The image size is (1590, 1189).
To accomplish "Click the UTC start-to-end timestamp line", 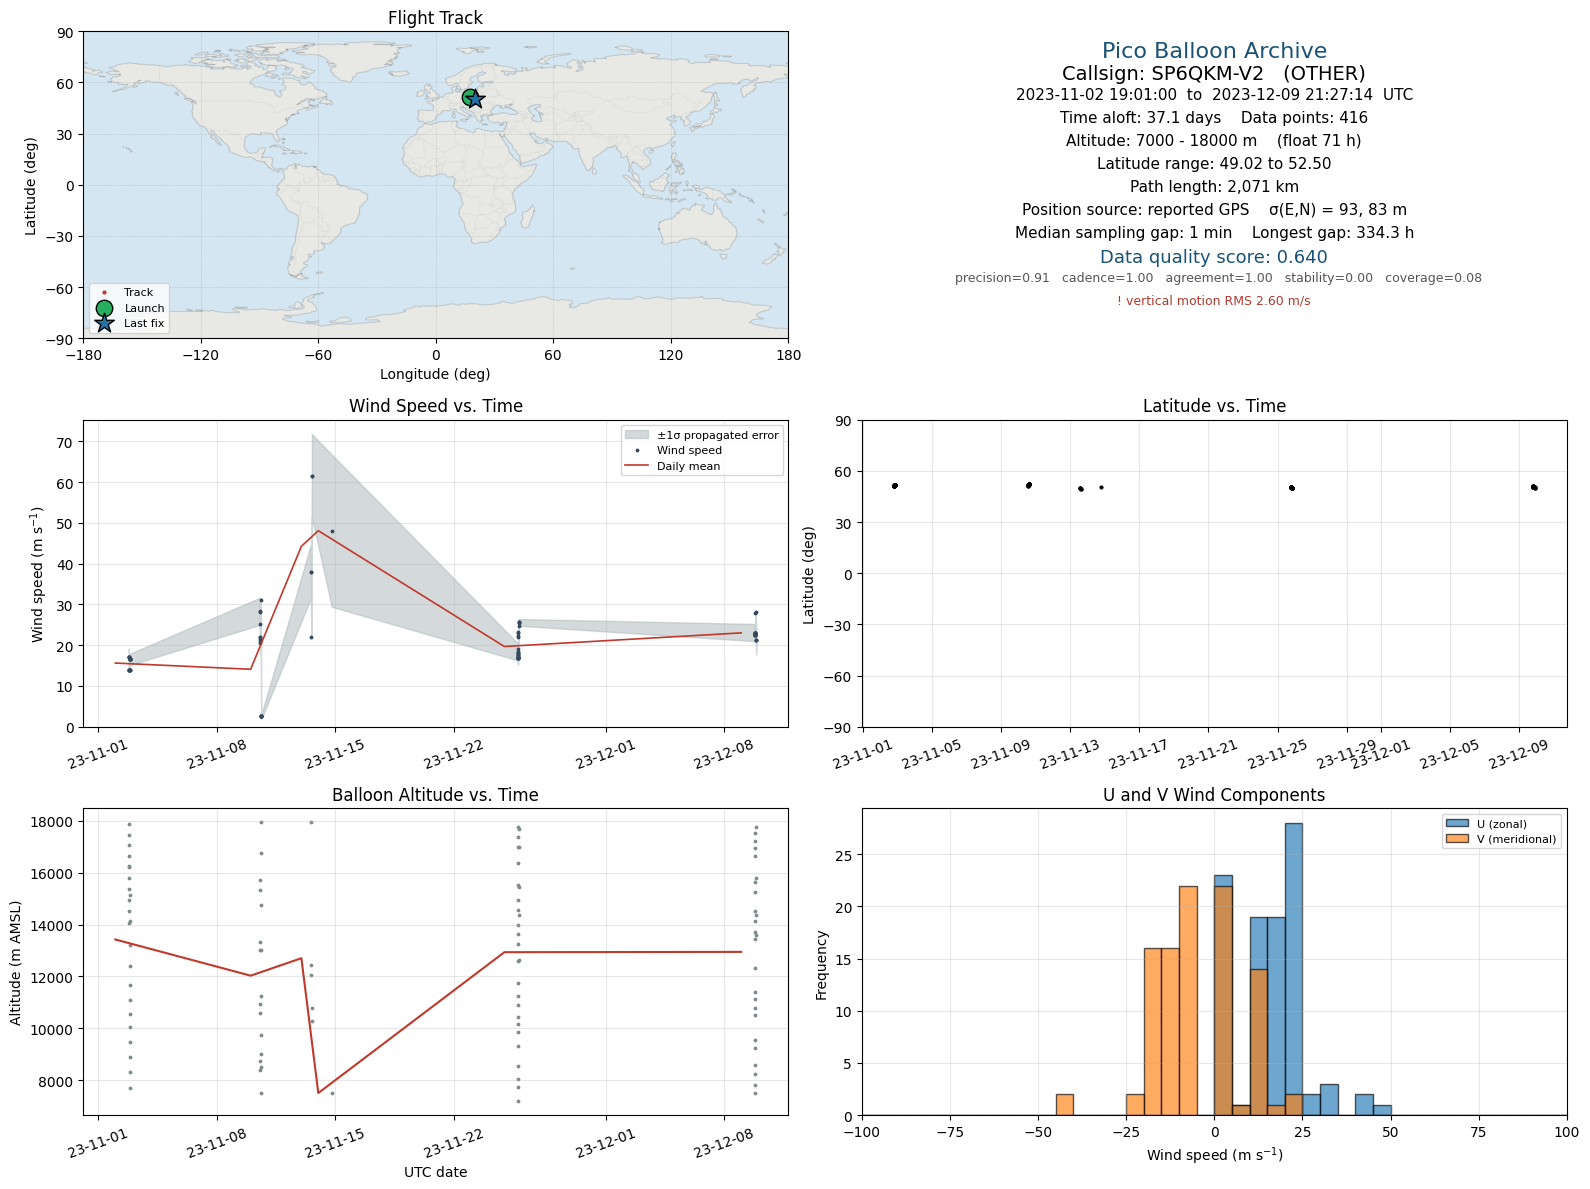I will (x=1214, y=95).
